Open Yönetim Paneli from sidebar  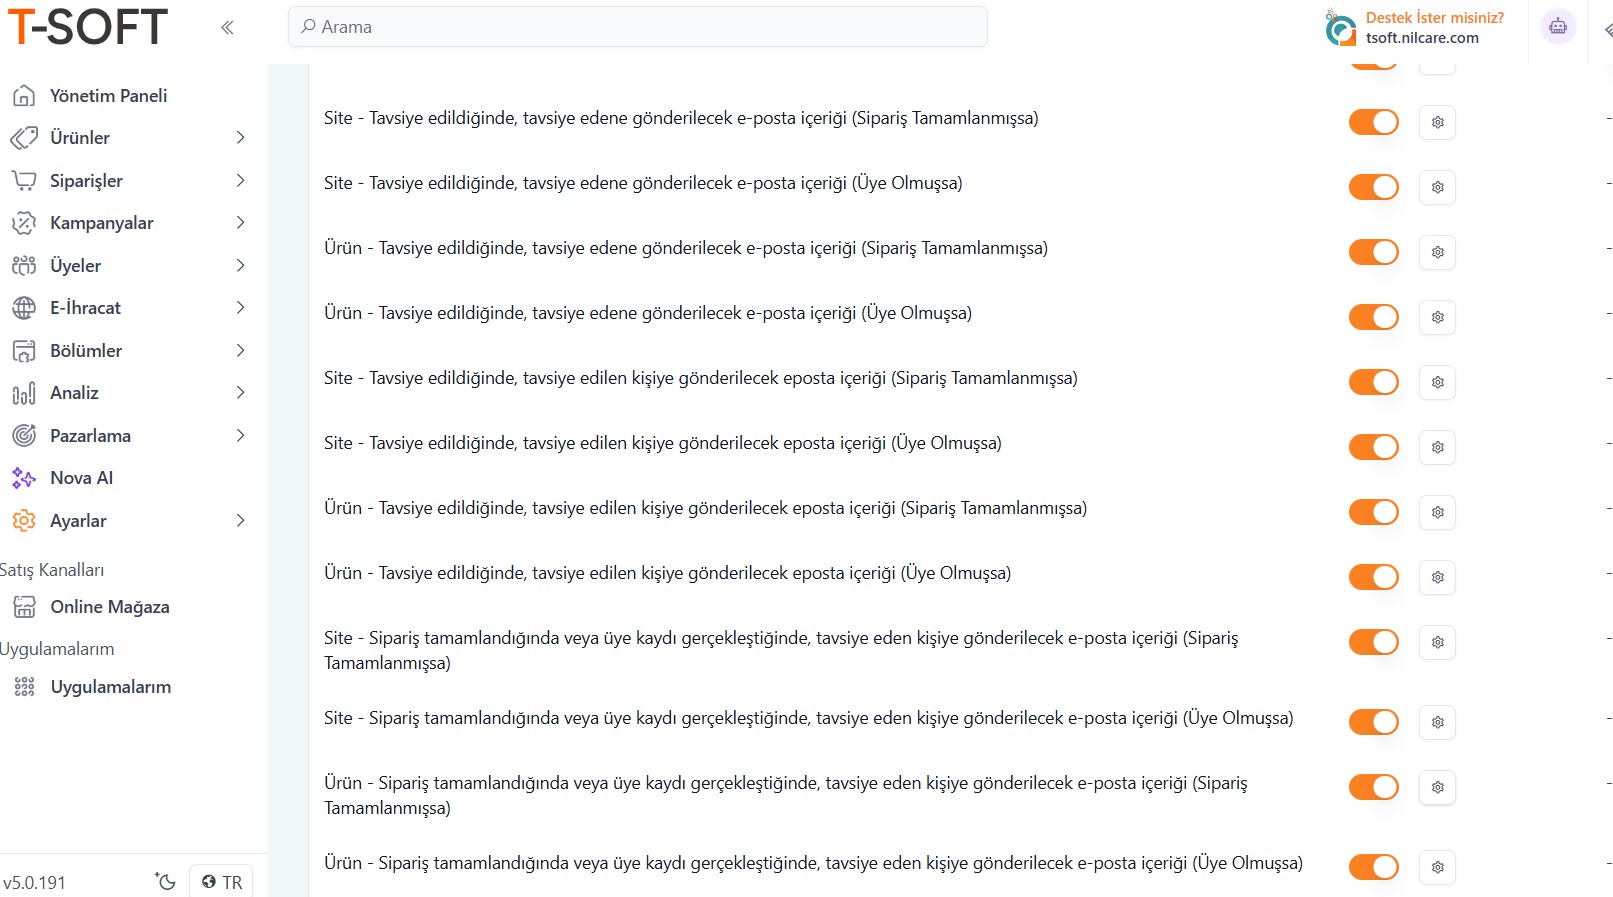[x=108, y=96]
